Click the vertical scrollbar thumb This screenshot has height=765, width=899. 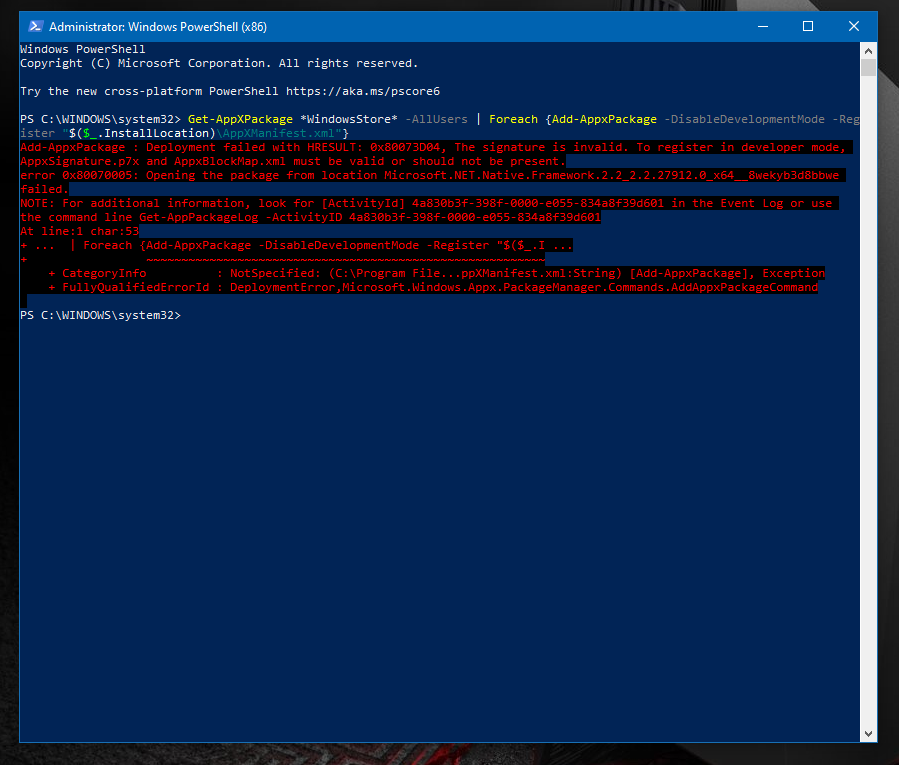(868, 68)
